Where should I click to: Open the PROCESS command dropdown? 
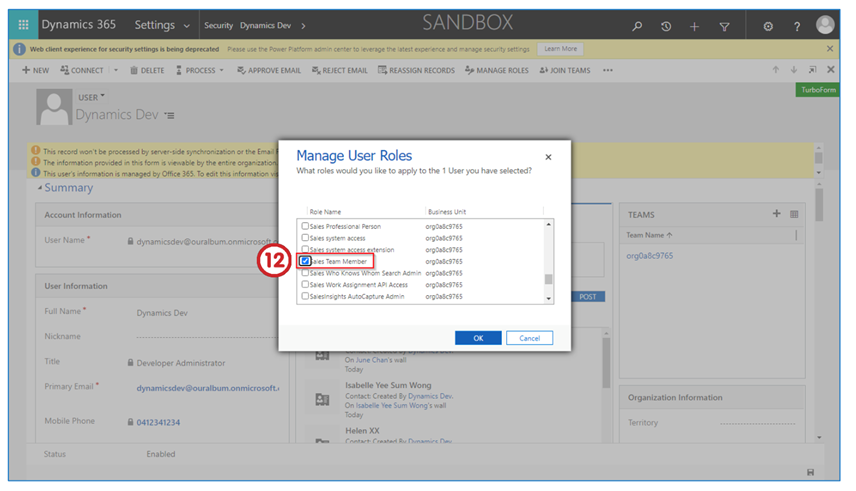pyautogui.click(x=200, y=71)
